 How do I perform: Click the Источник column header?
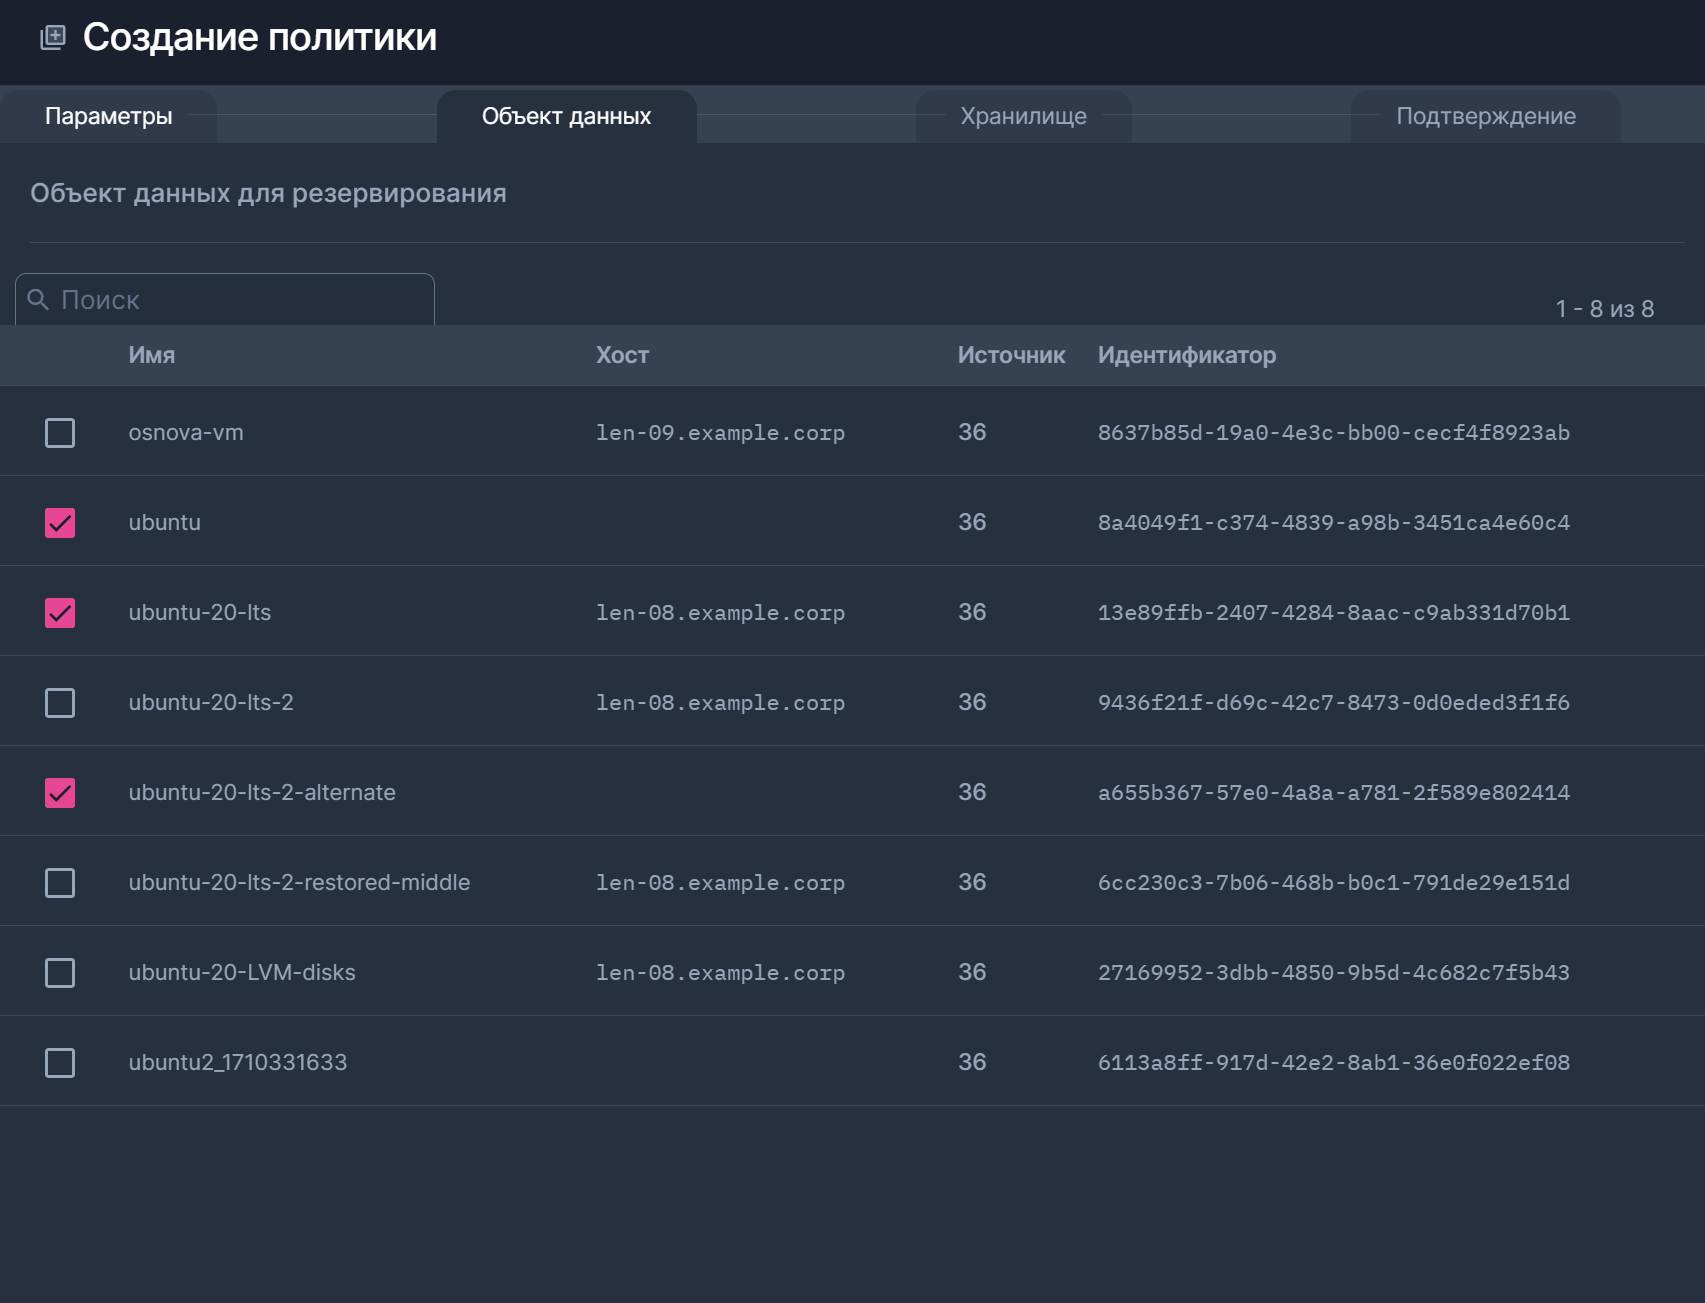1011,355
